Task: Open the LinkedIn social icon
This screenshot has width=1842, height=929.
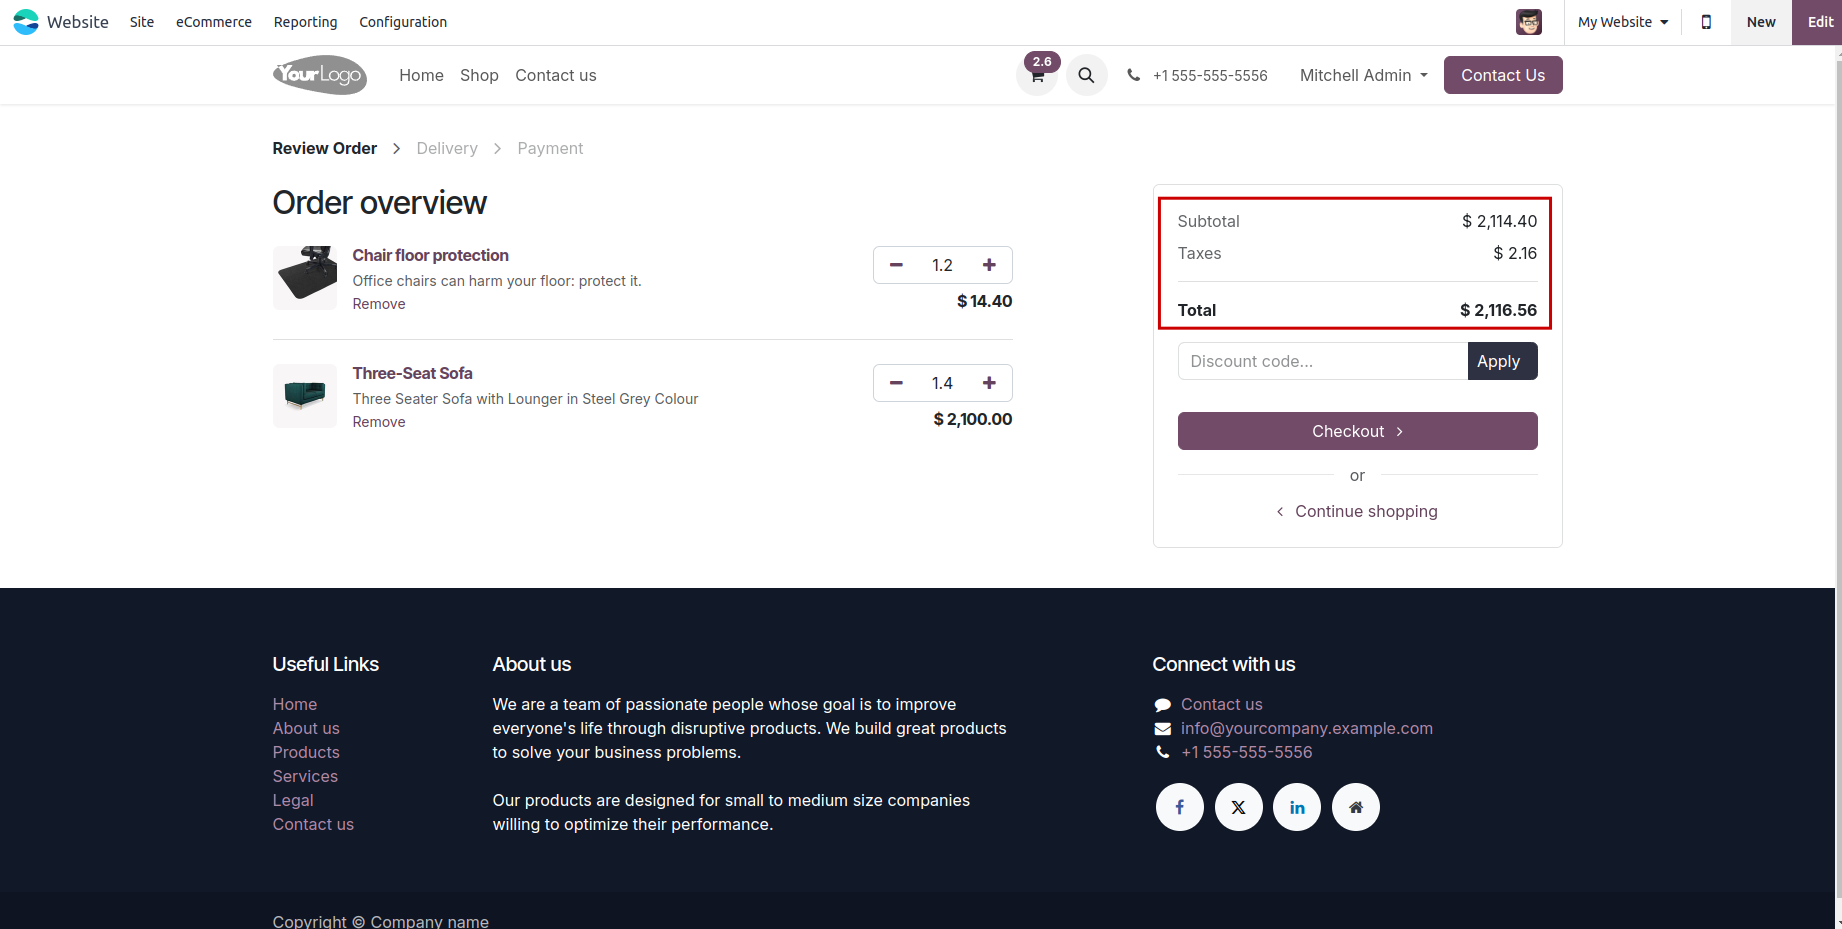Action: [1297, 807]
